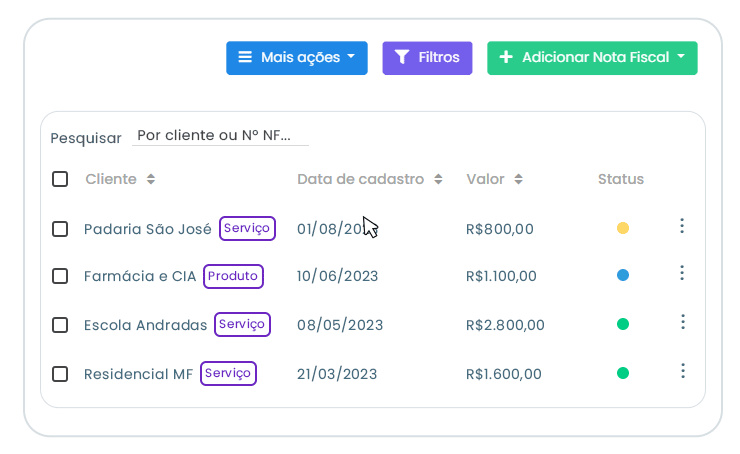Screen dimensions: 740x454
Task: Toggle the select-all checkbox in the table header
Action: tap(60, 179)
